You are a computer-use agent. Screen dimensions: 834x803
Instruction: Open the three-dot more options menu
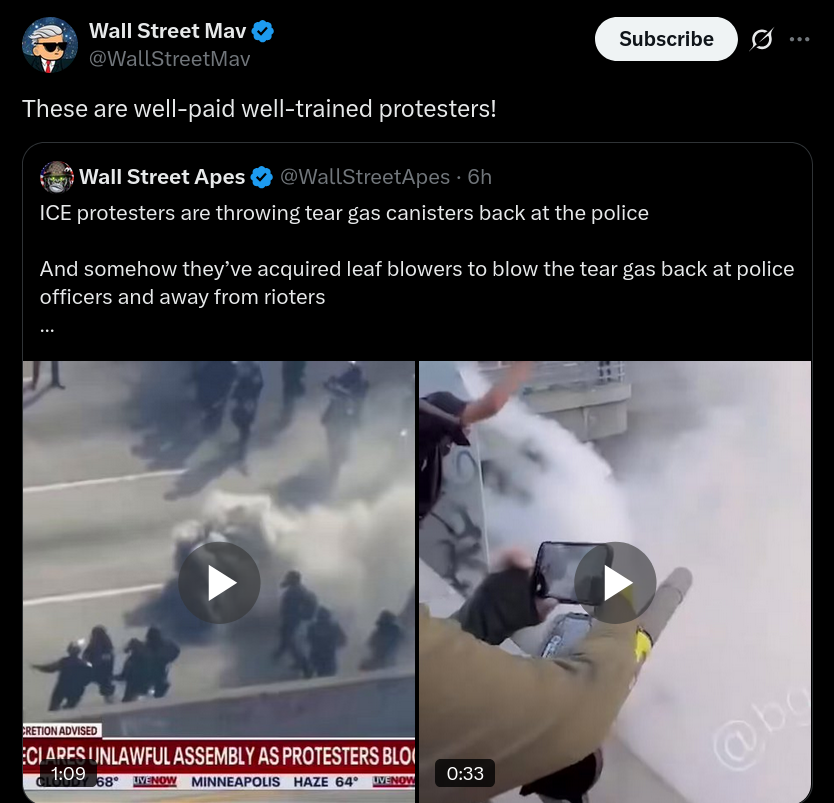click(799, 39)
